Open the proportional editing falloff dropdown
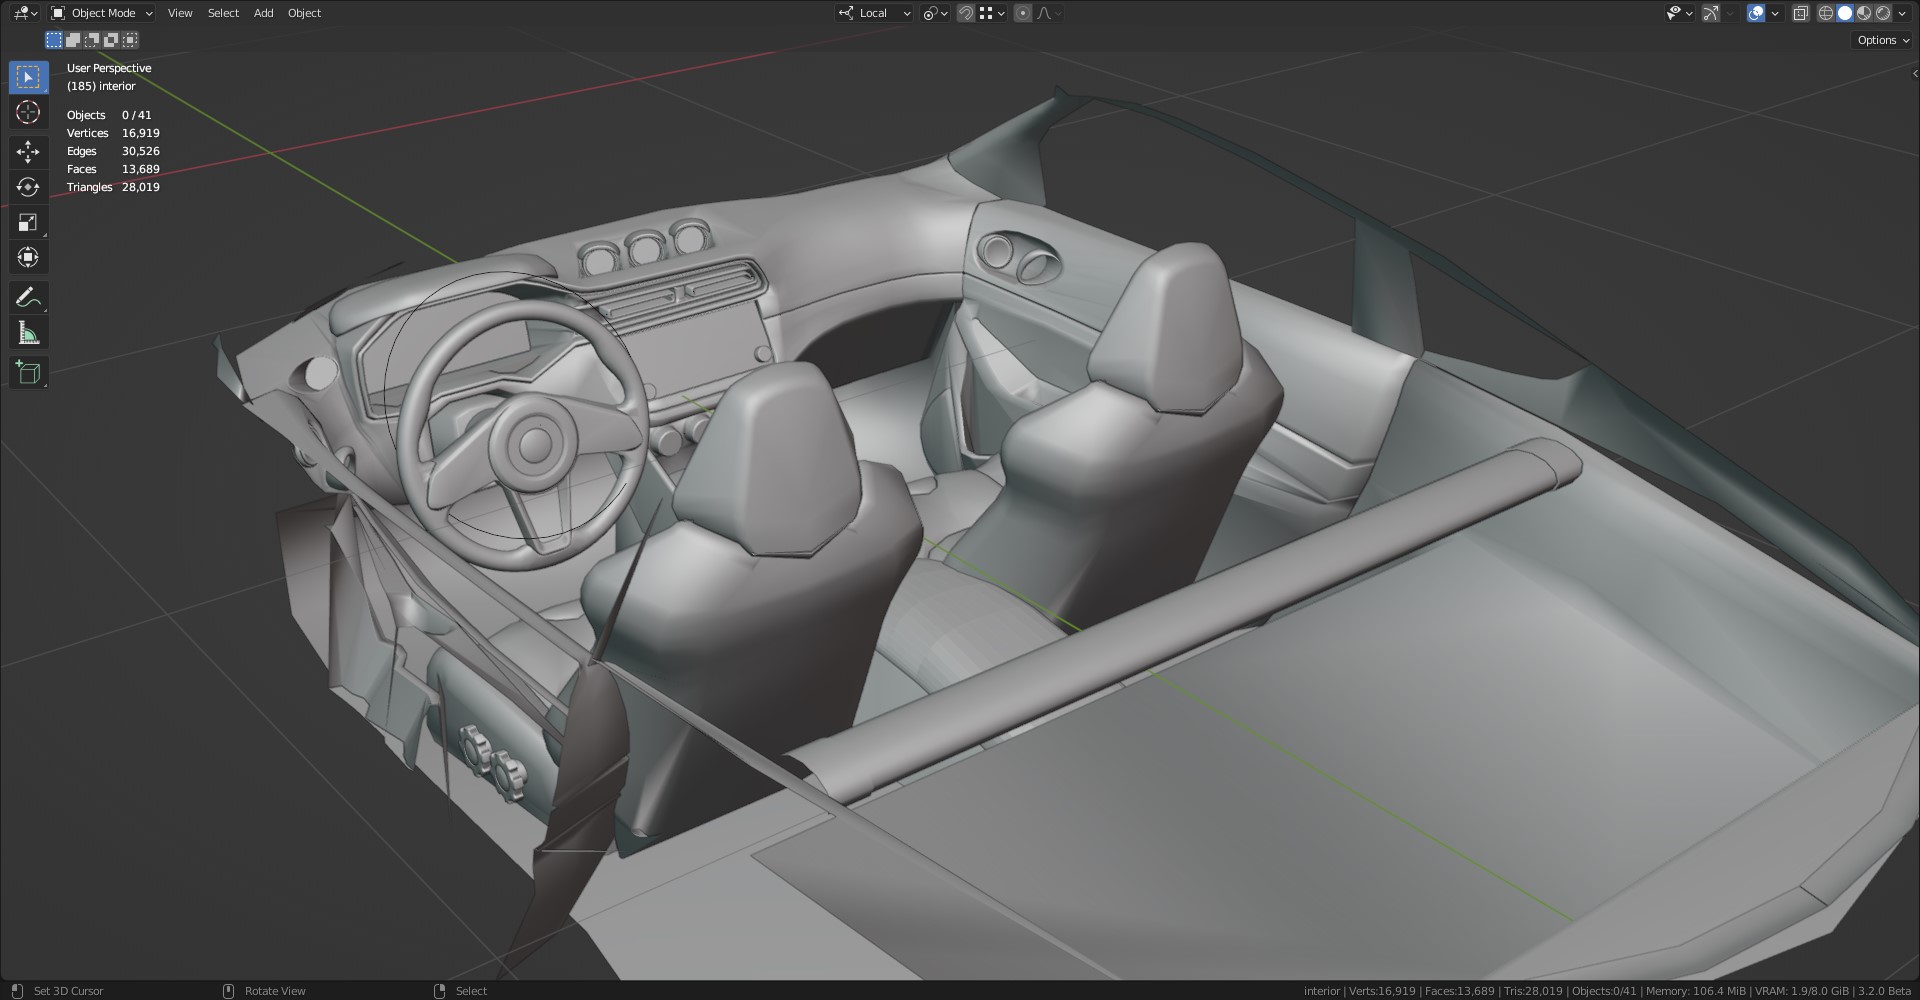1920x1000 pixels. pyautogui.click(x=1049, y=13)
